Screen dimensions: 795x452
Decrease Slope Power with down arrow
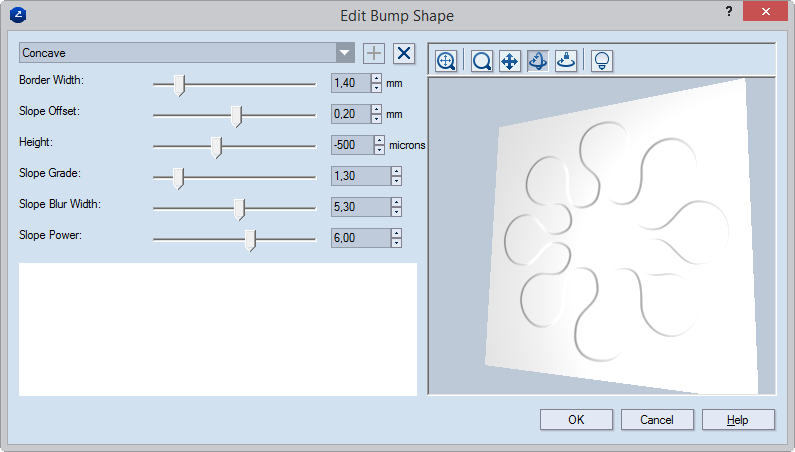[x=396, y=242]
